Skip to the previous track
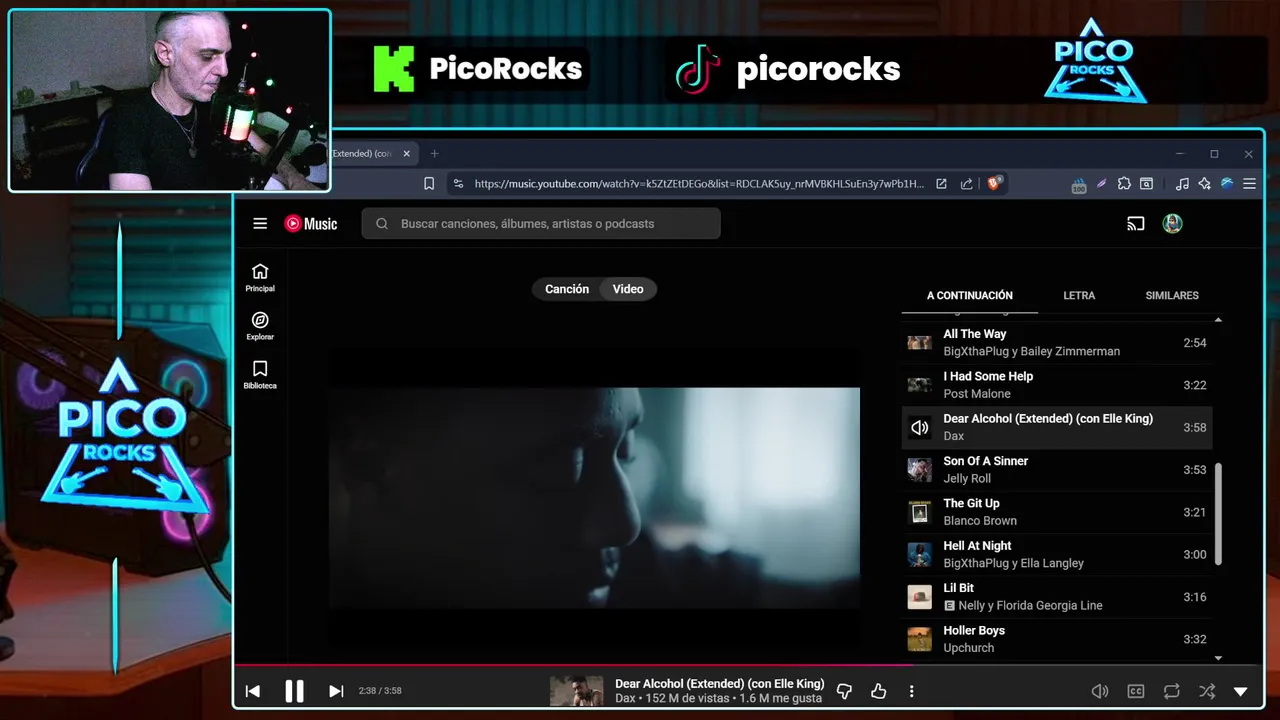The image size is (1280, 720). [253, 691]
